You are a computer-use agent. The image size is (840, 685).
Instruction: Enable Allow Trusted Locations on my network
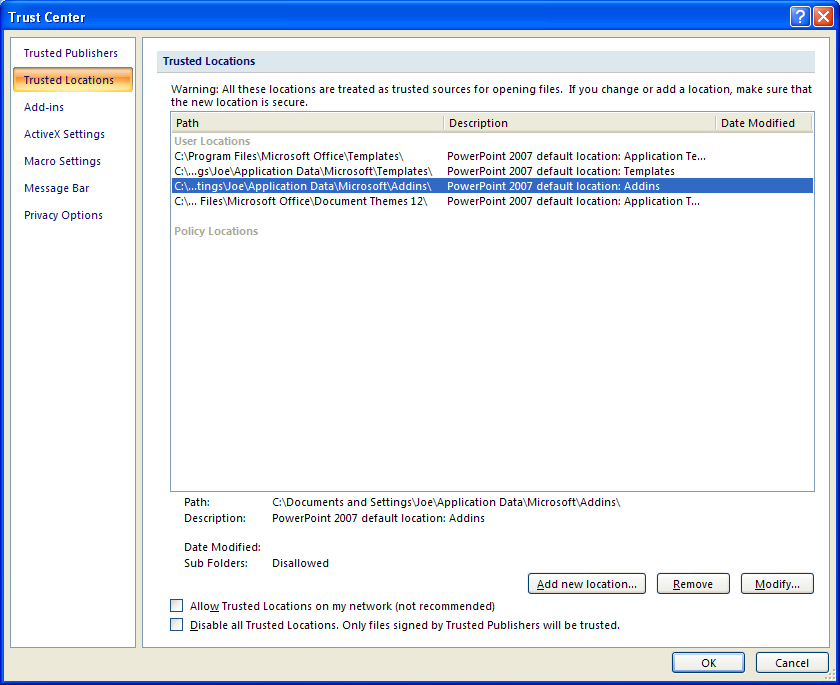[176, 605]
